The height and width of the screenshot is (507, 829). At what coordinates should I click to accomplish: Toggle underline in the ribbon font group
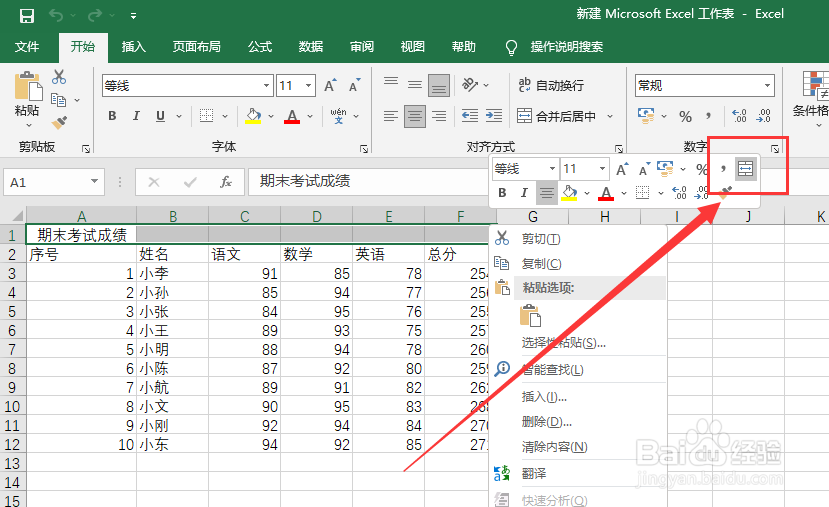[x=161, y=116]
